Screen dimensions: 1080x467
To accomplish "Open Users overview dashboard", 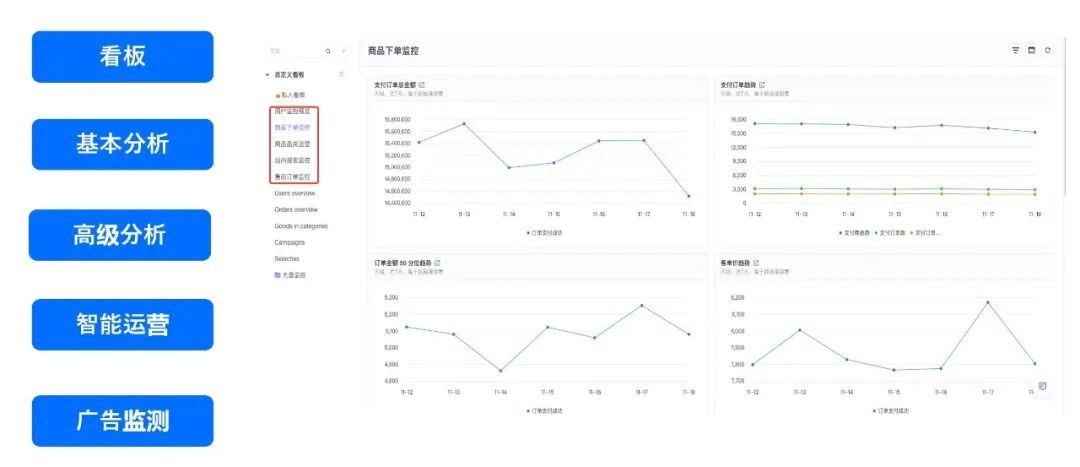I will 295,194.
